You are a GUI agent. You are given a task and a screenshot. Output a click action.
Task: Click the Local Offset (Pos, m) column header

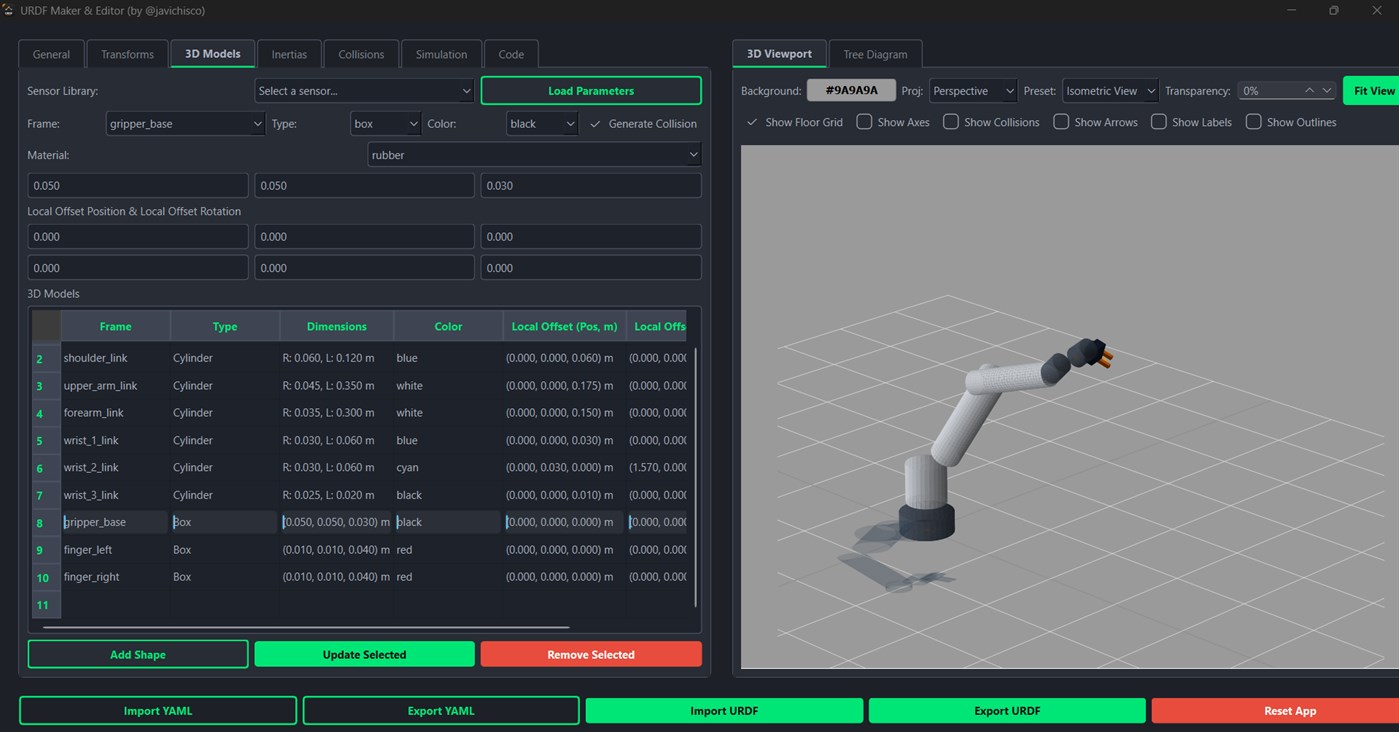pos(565,326)
